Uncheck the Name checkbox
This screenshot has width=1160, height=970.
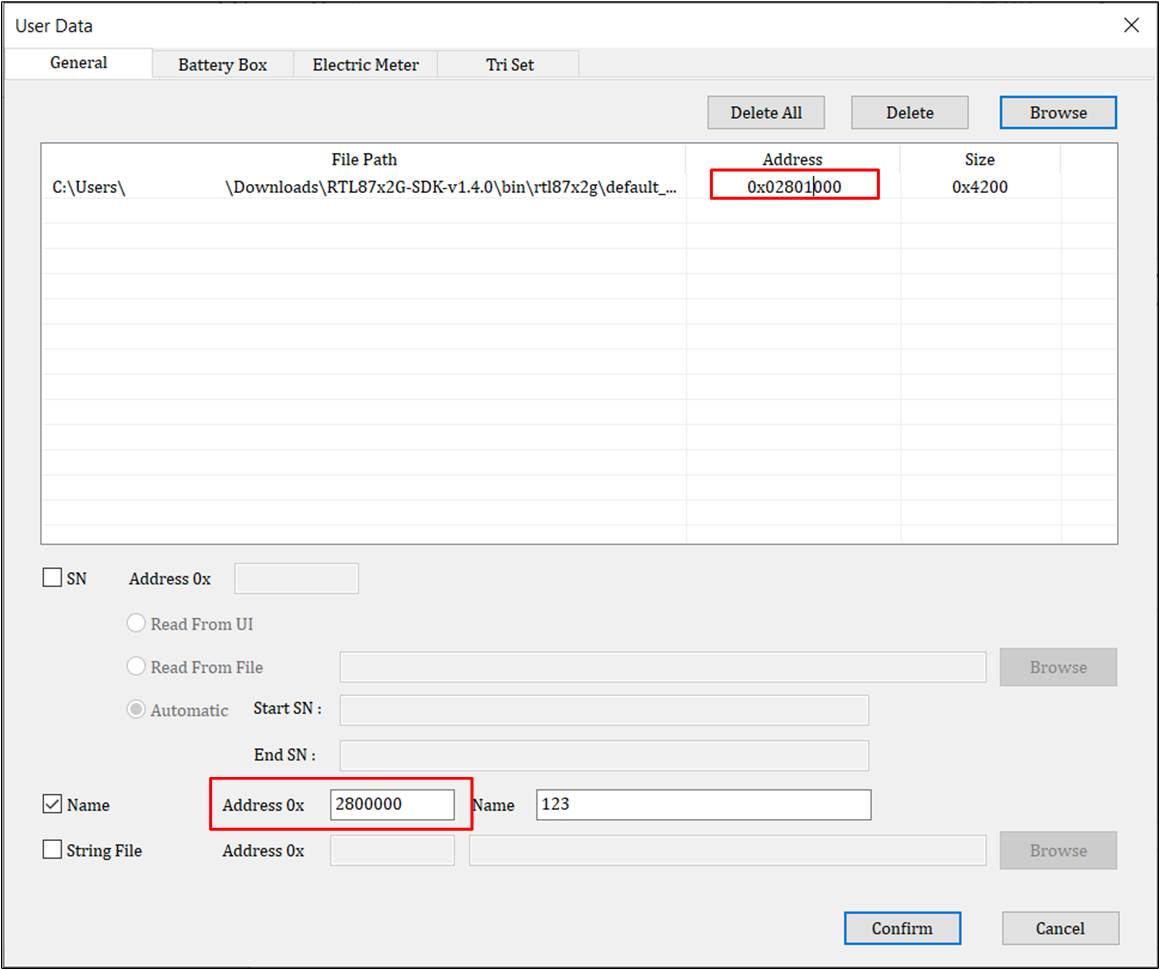coord(53,805)
